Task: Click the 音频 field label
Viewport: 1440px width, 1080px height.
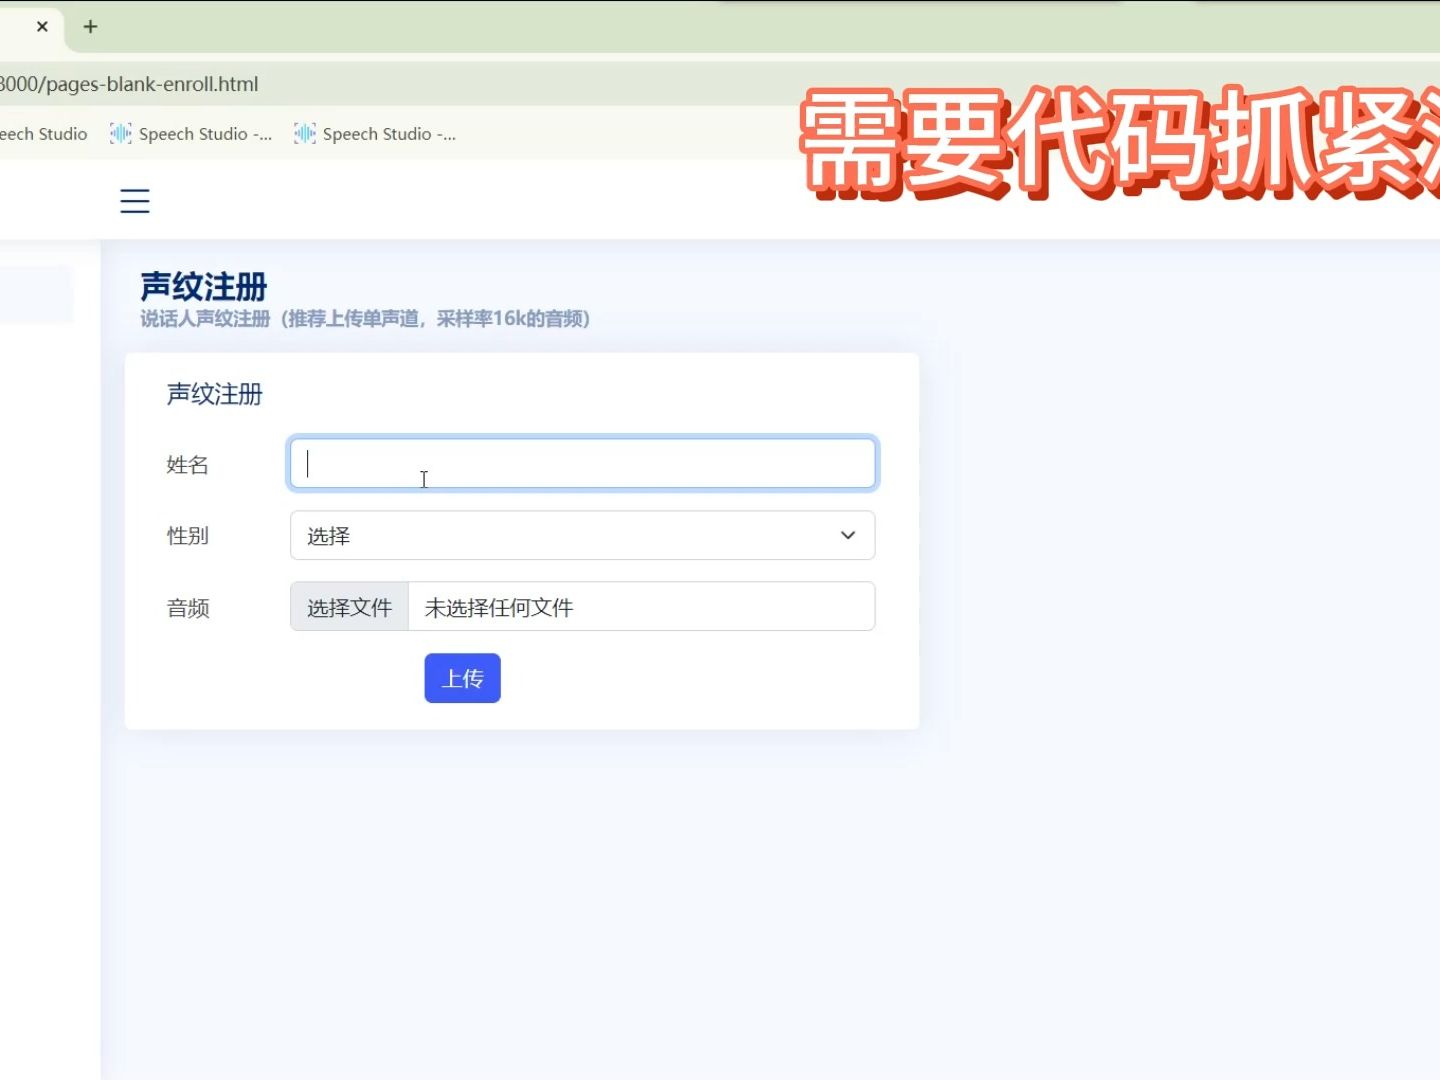Action: click(x=188, y=608)
